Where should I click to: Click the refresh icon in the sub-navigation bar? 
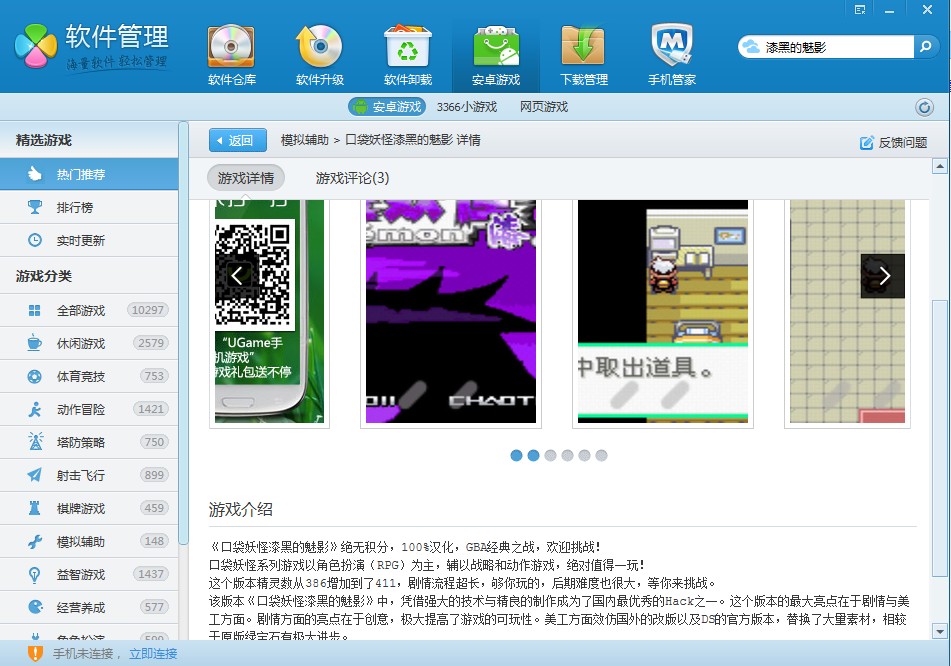(924, 107)
